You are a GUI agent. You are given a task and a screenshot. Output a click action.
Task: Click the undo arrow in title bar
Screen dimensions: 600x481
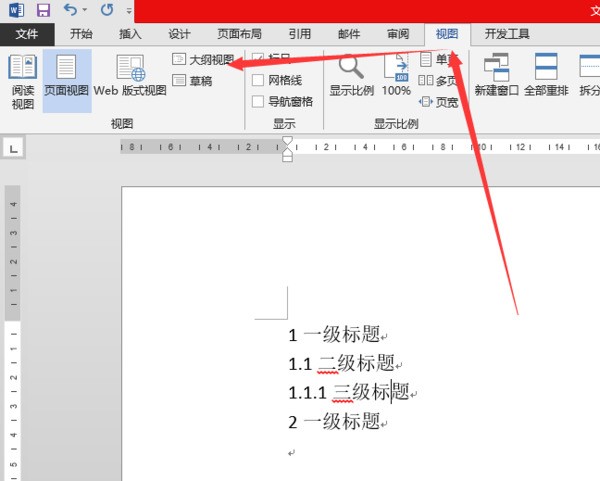pos(70,10)
